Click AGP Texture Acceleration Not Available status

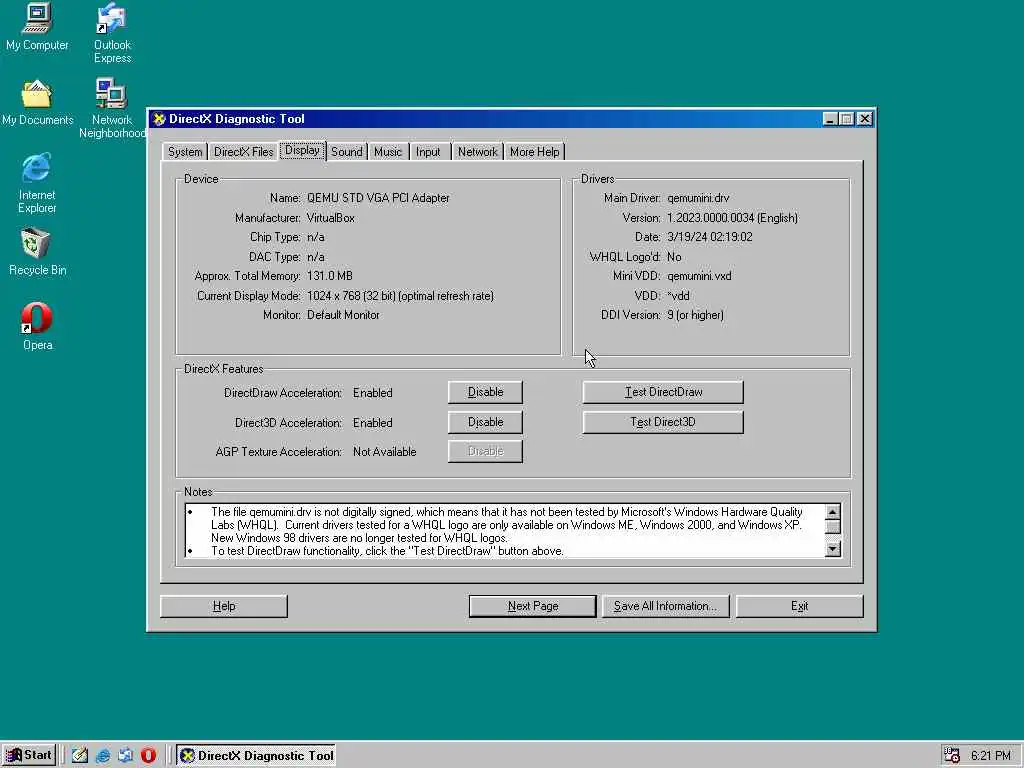pyautogui.click(x=385, y=452)
